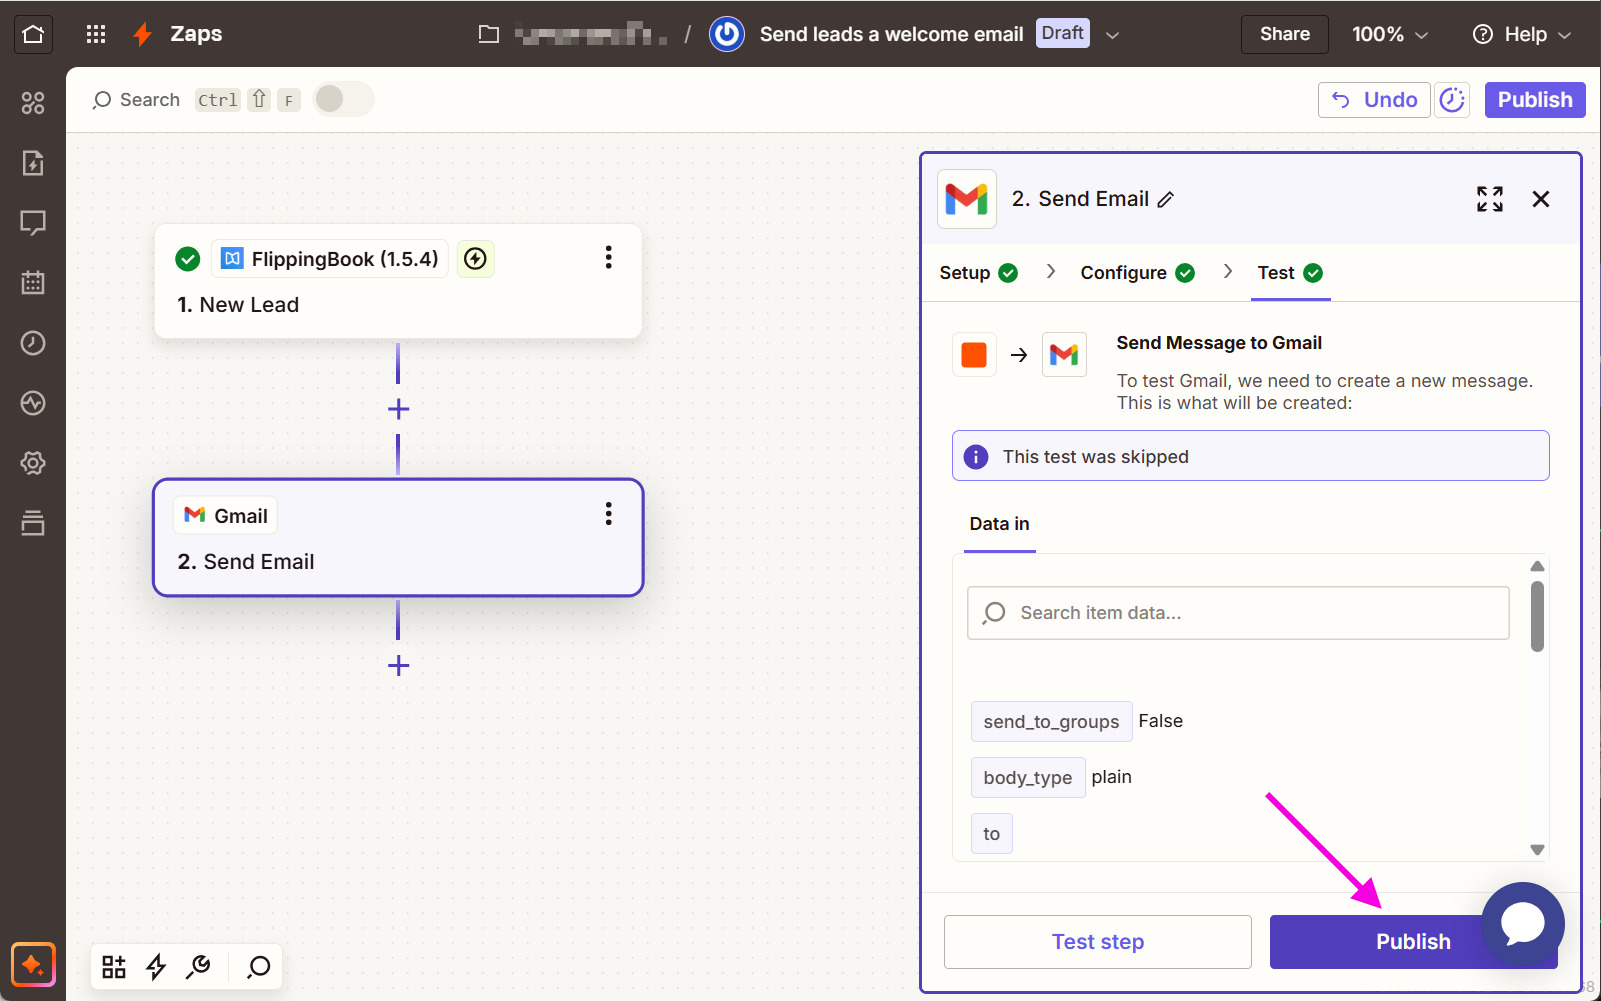Open the sidebar notes comment icon
The width and height of the screenshot is (1601, 1001).
pyautogui.click(x=33, y=223)
